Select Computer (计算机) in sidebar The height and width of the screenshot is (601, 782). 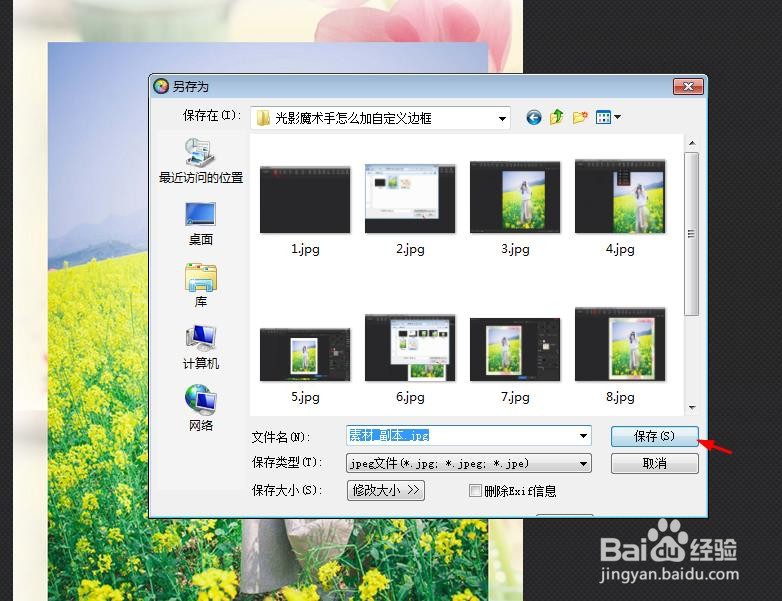200,347
